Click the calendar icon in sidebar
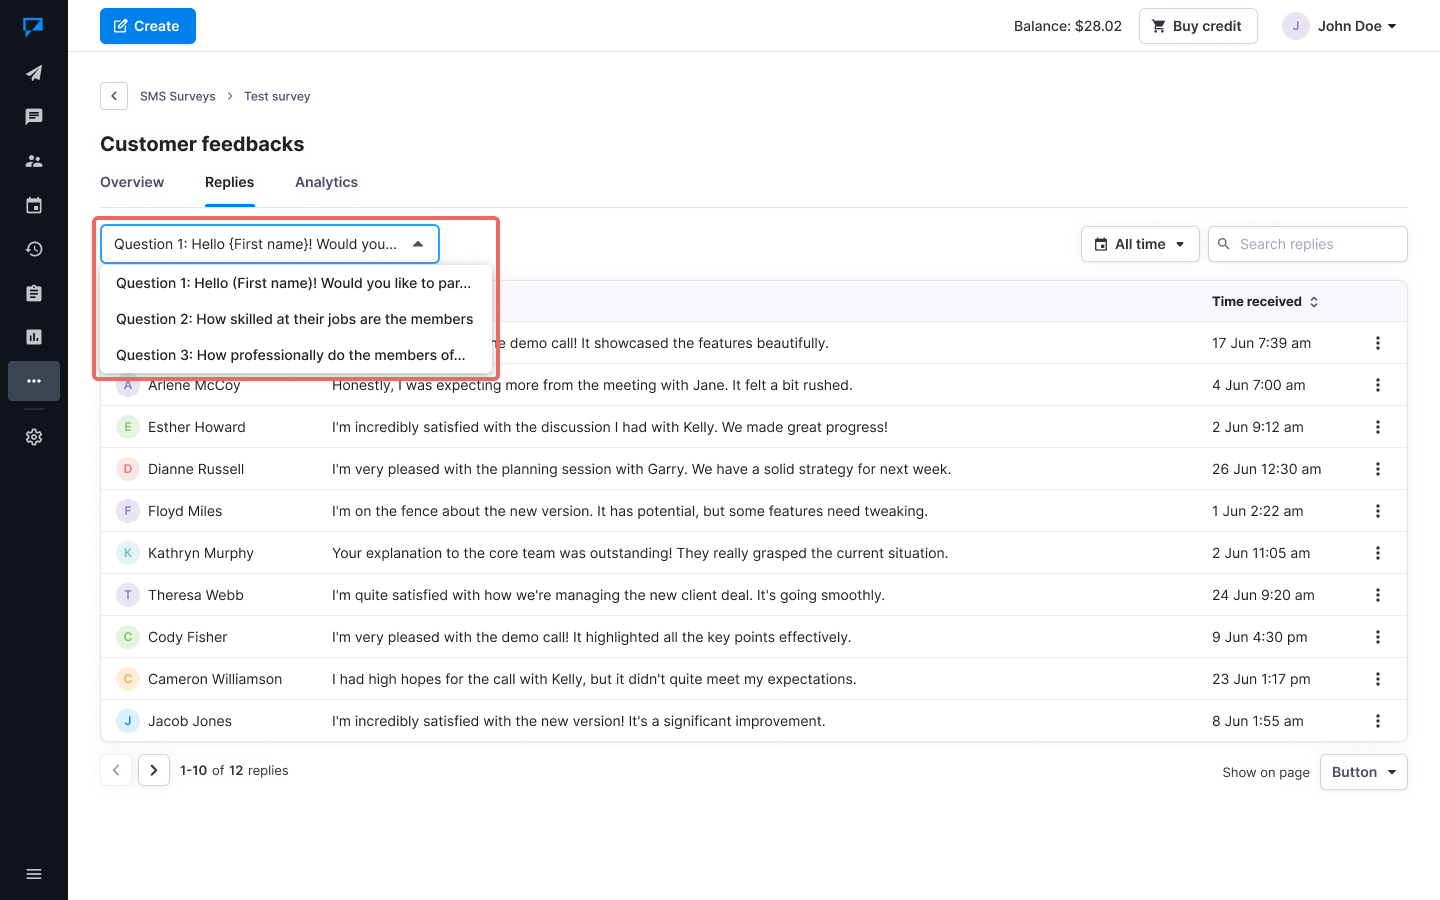The image size is (1440, 900). 34,205
